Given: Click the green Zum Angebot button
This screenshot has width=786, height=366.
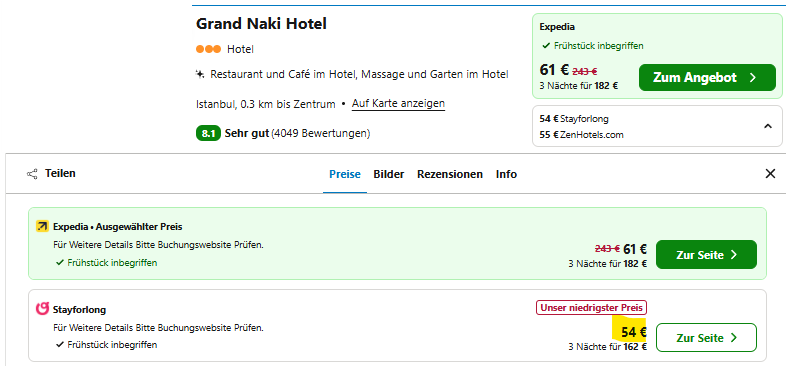Looking at the screenshot, I should (x=707, y=78).
